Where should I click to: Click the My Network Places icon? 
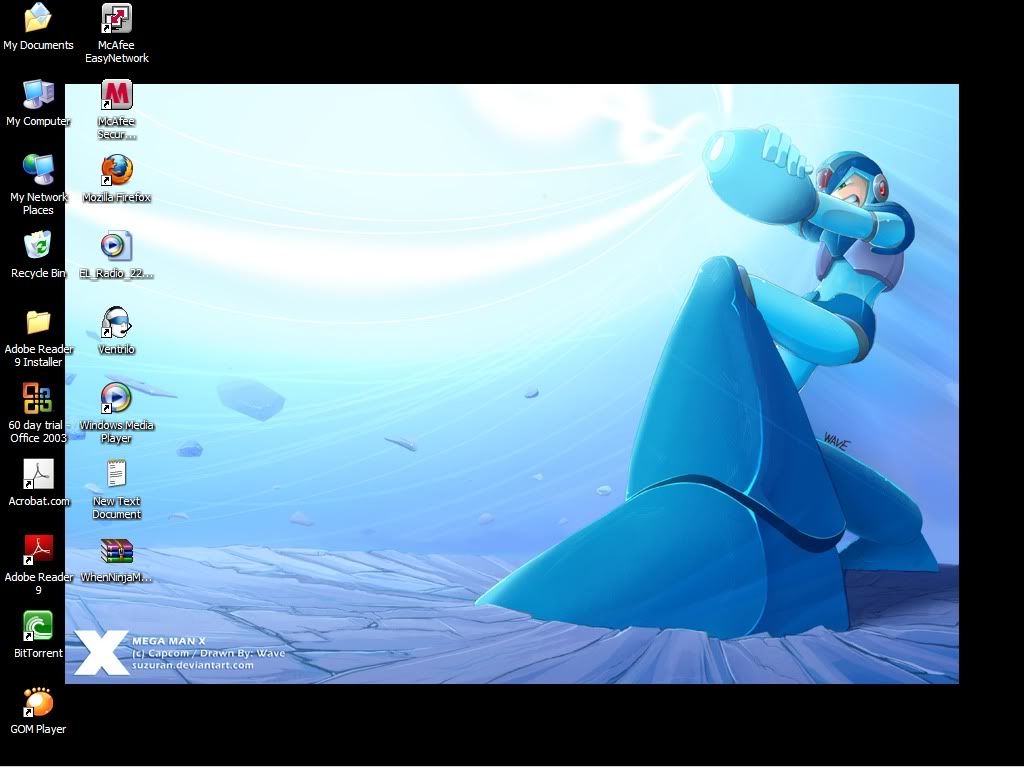point(38,170)
